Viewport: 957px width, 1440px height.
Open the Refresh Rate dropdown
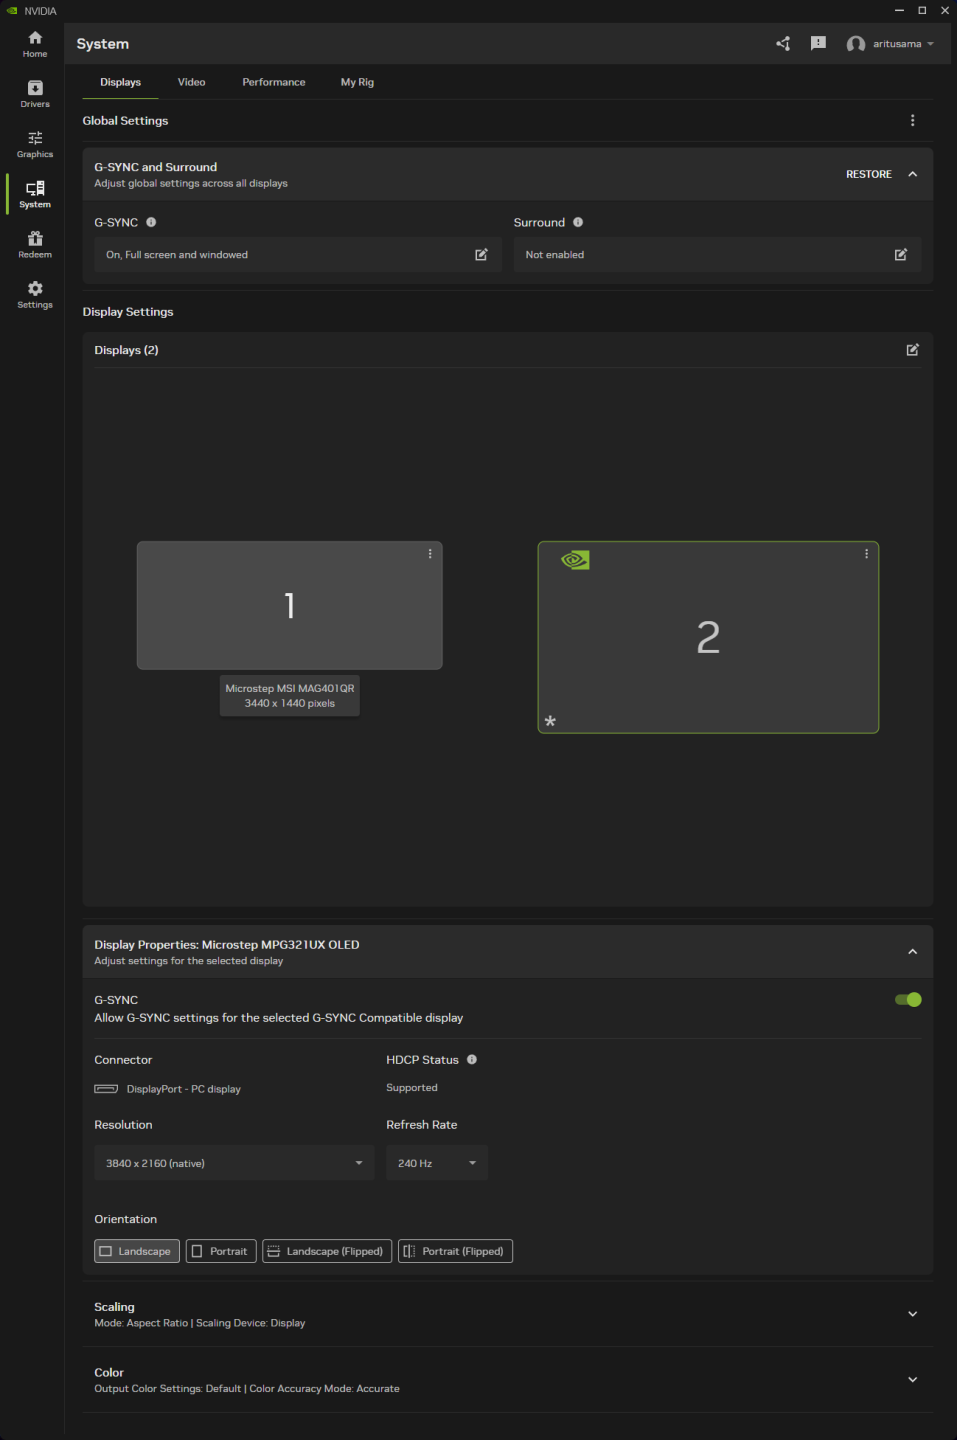point(437,1163)
